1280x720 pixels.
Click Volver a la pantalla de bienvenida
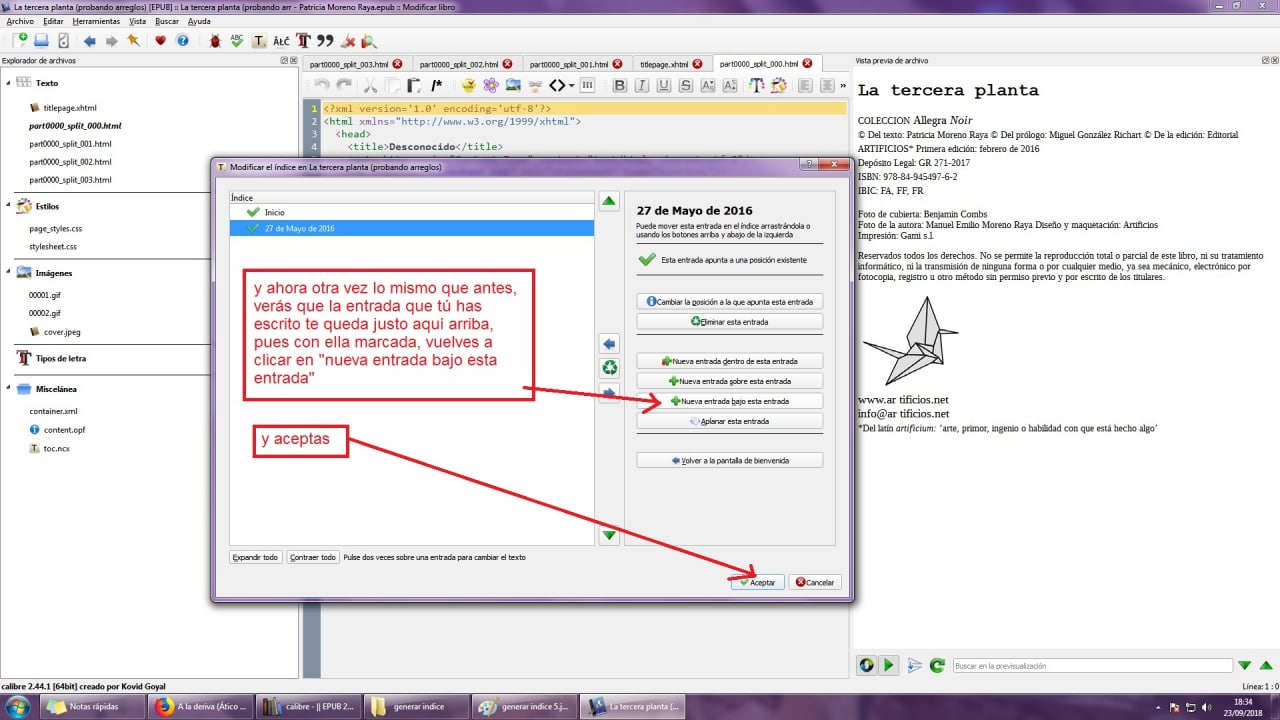pyautogui.click(x=730, y=461)
